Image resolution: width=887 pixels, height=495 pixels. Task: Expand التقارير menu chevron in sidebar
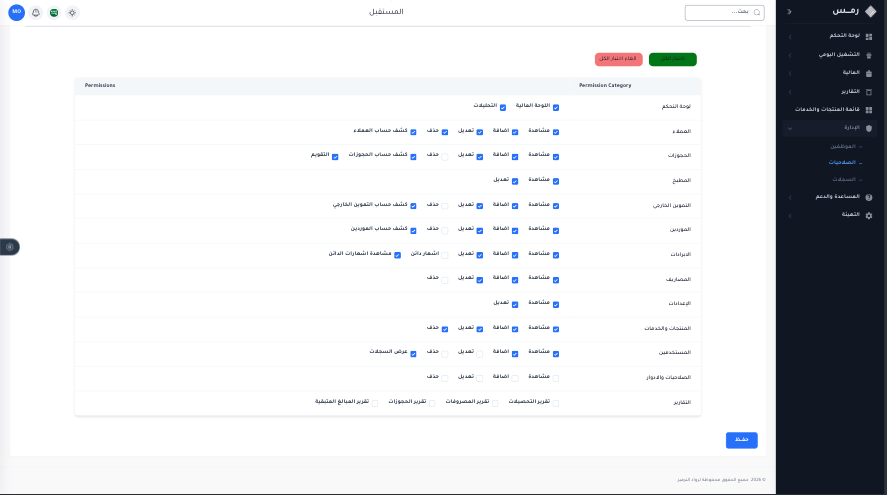(x=790, y=92)
